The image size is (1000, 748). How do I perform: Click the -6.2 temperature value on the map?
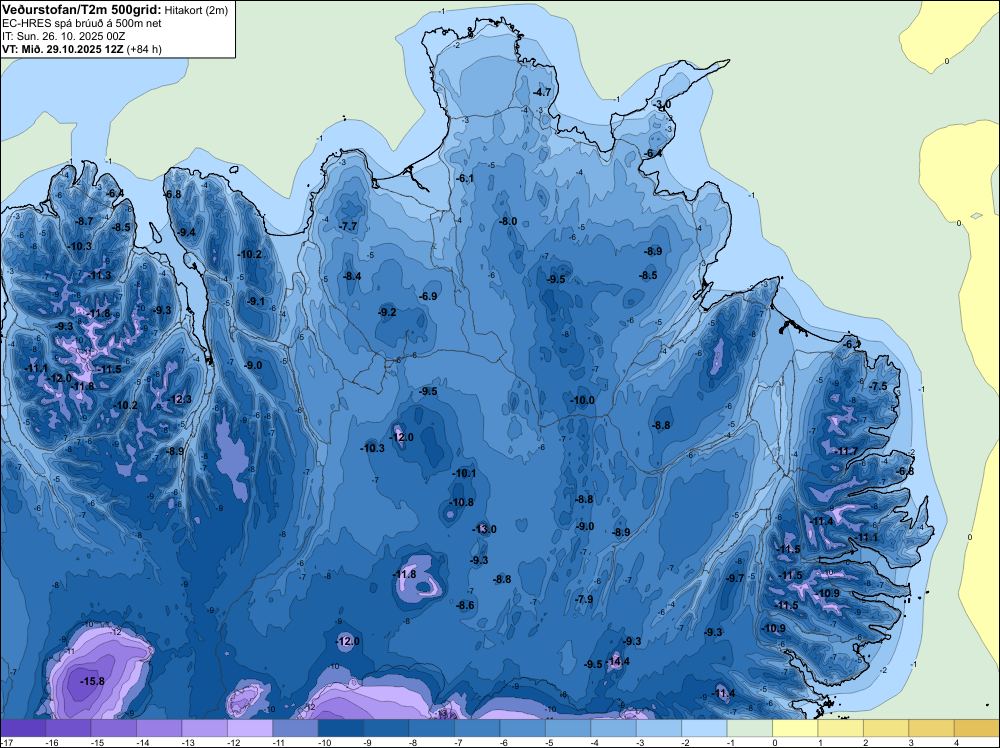(x=850, y=344)
